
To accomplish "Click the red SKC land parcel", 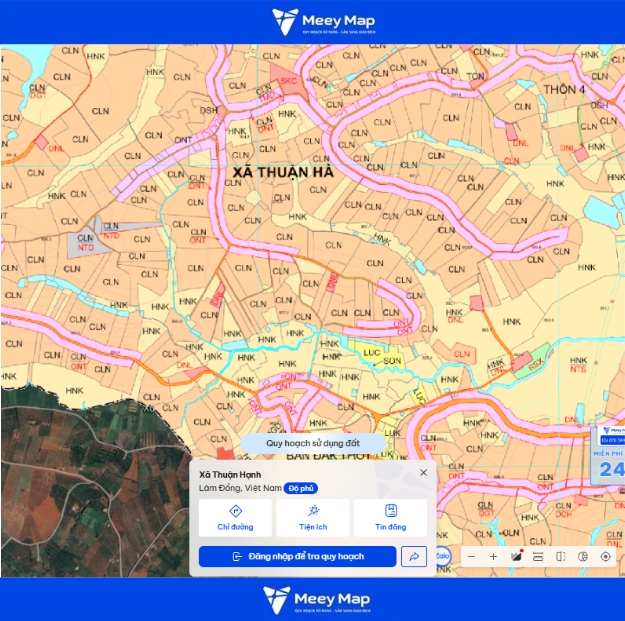I will tap(288, 82).
